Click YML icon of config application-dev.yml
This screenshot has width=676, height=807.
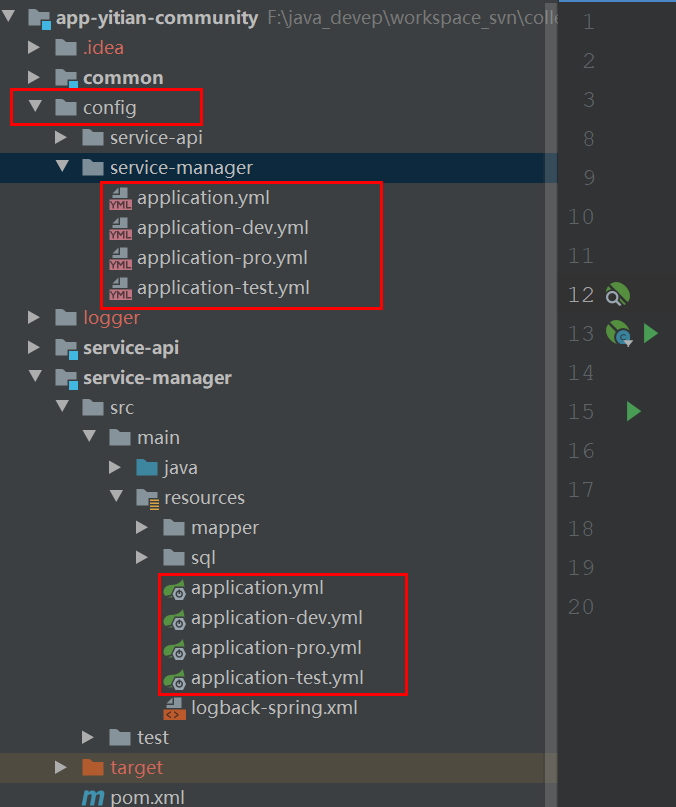120,229
